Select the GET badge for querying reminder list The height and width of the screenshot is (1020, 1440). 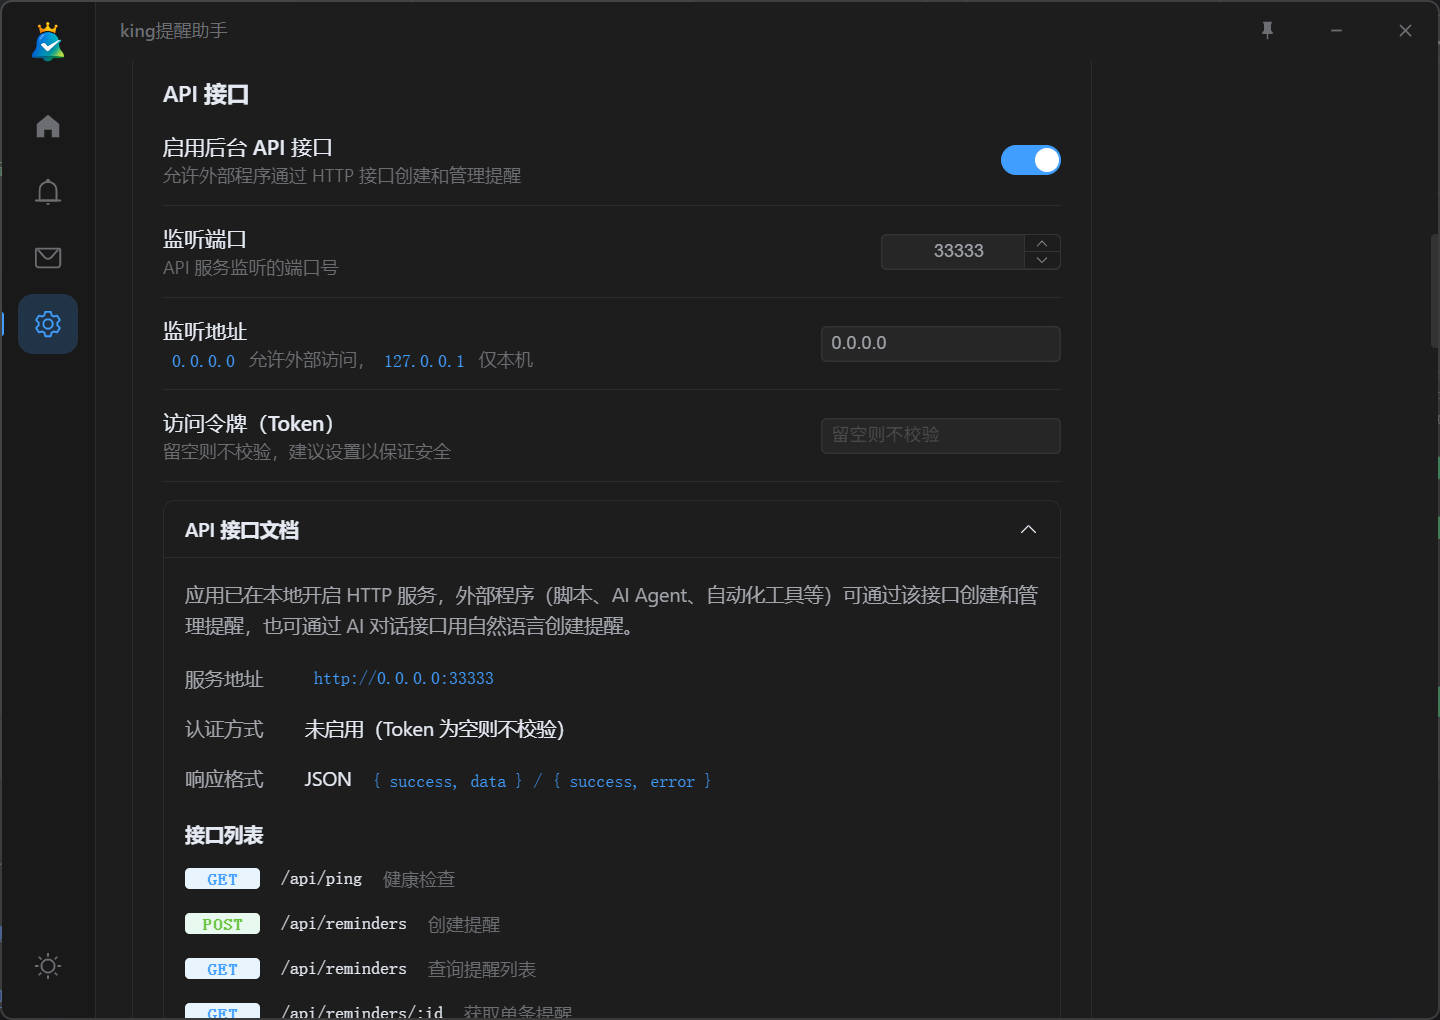point(222,968)
